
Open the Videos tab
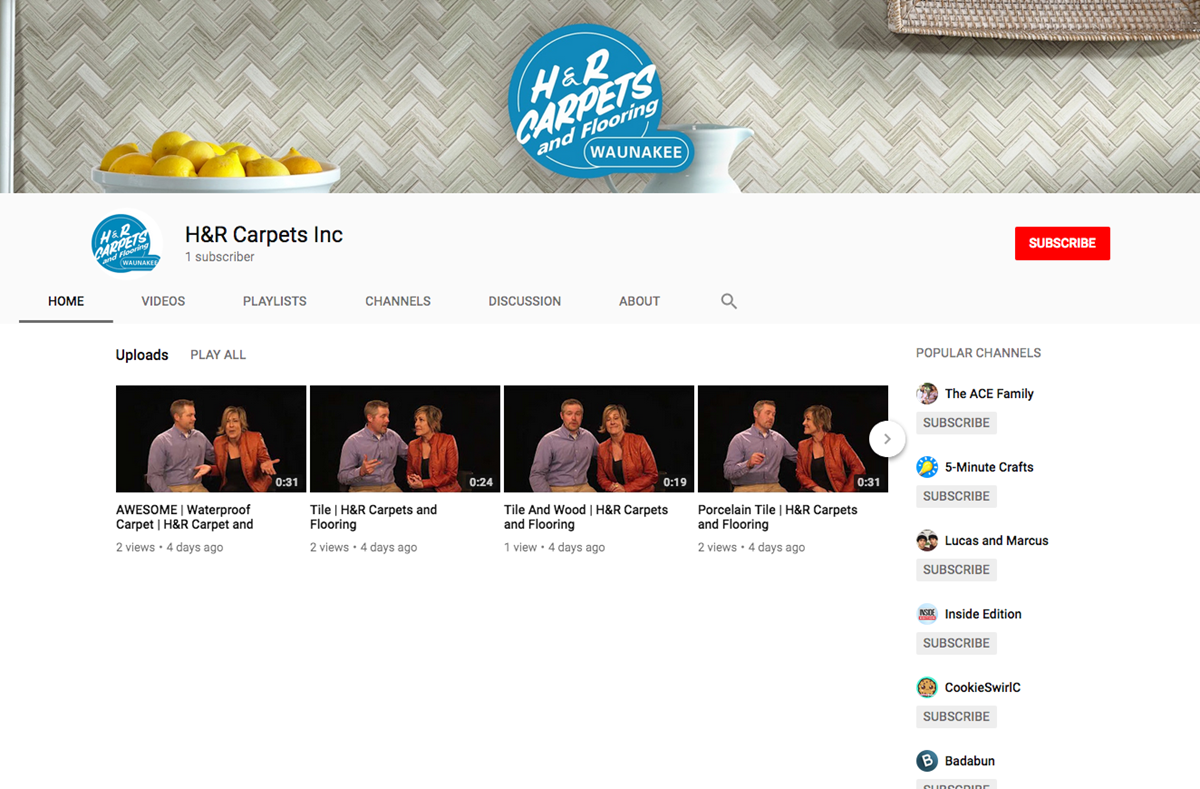[163, 301]
